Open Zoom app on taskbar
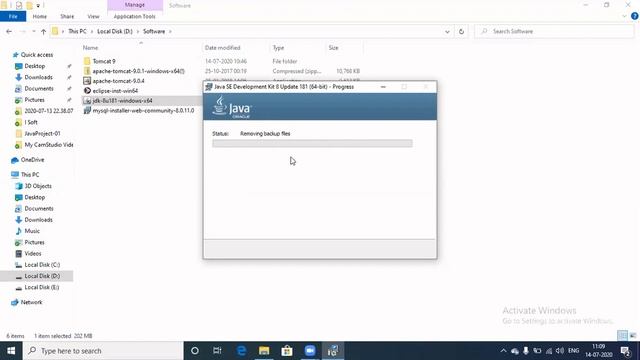Screen dimensions: 640x360 [310, 351]
